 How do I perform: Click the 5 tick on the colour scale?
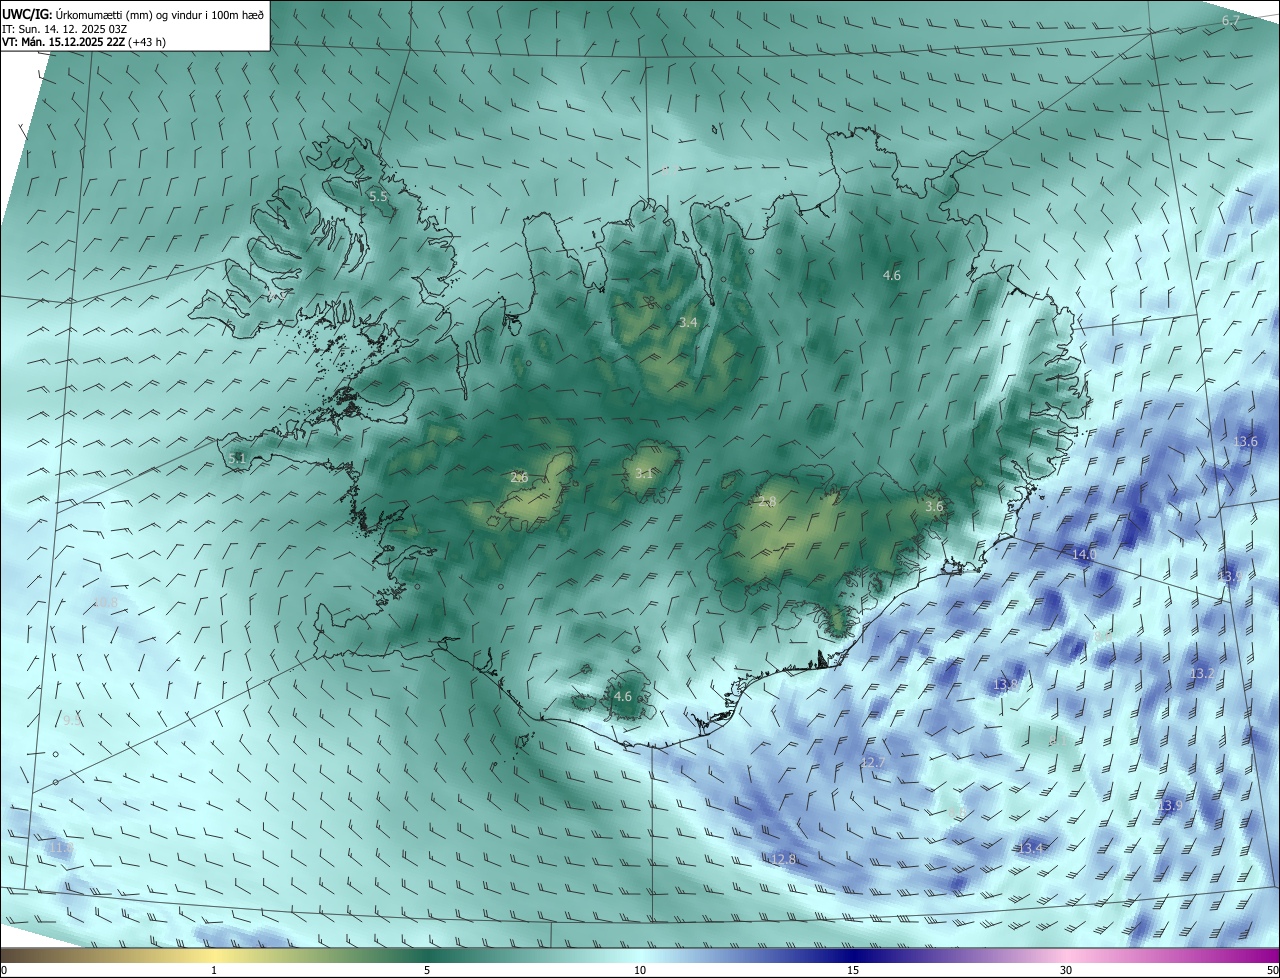coord(427,970)
